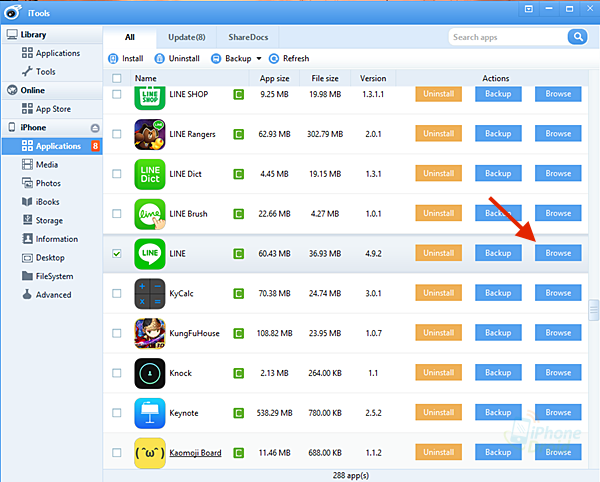The height and width of the screenshot is (482, 600).
Task: Check the Knock checkbox
Action: (x=117, y=373)
